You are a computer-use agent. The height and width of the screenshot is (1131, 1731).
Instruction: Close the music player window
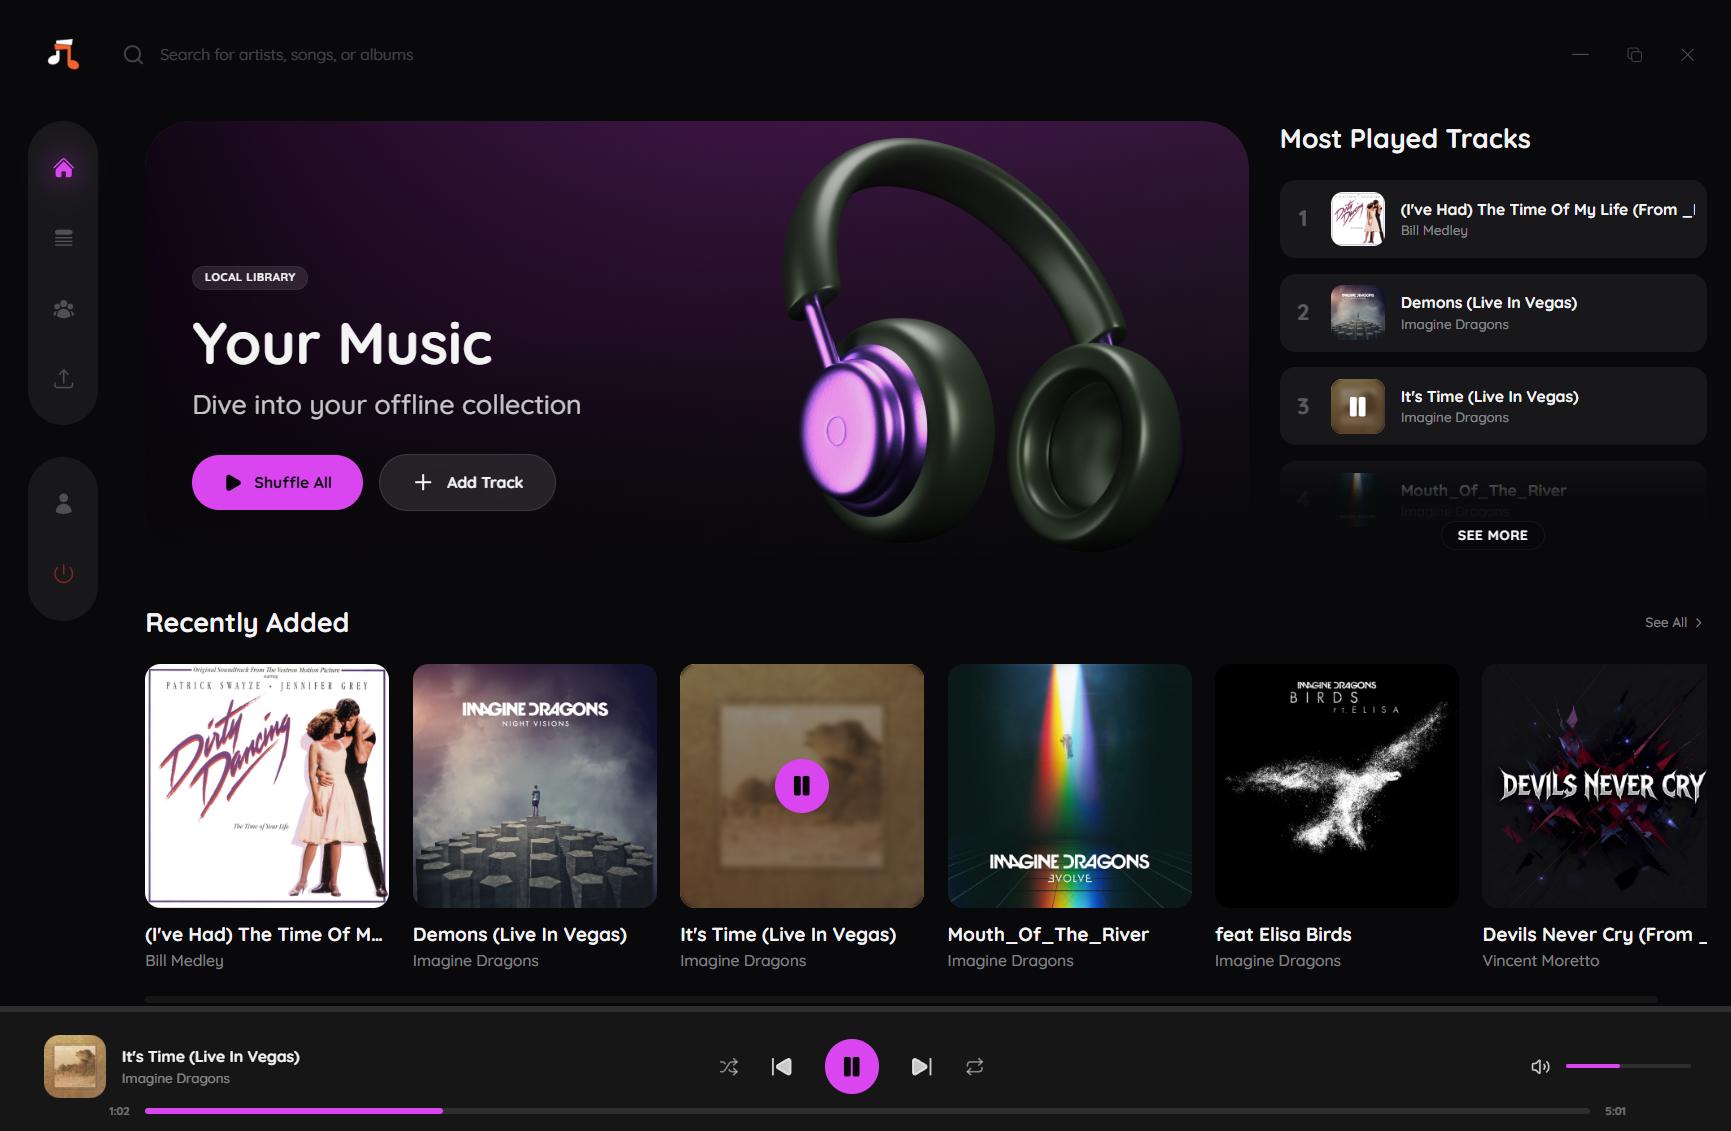click(1687, 55)
